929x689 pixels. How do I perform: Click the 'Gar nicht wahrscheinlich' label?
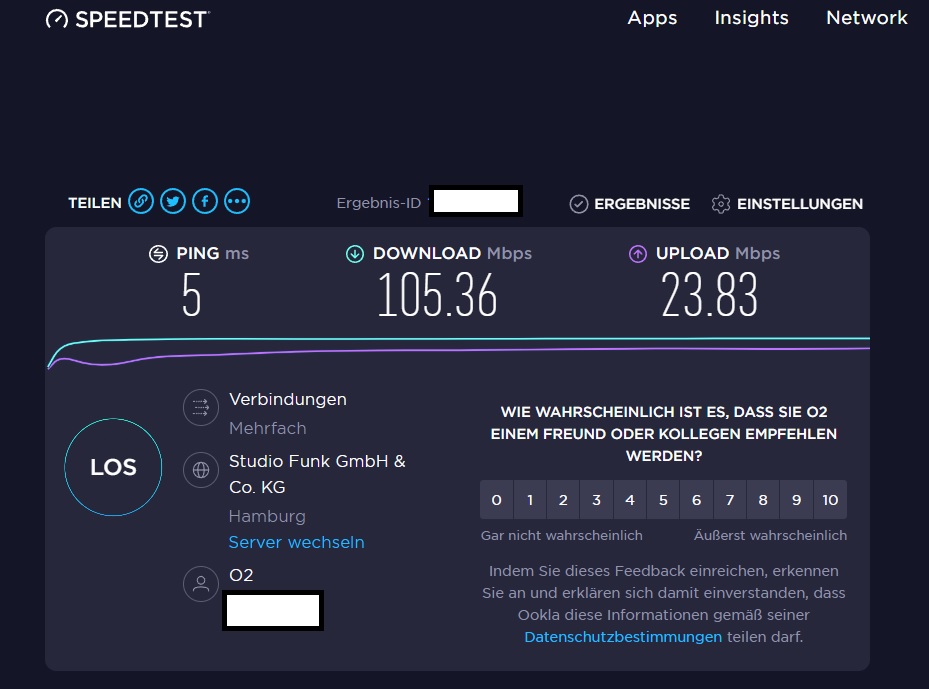(562, 535)
